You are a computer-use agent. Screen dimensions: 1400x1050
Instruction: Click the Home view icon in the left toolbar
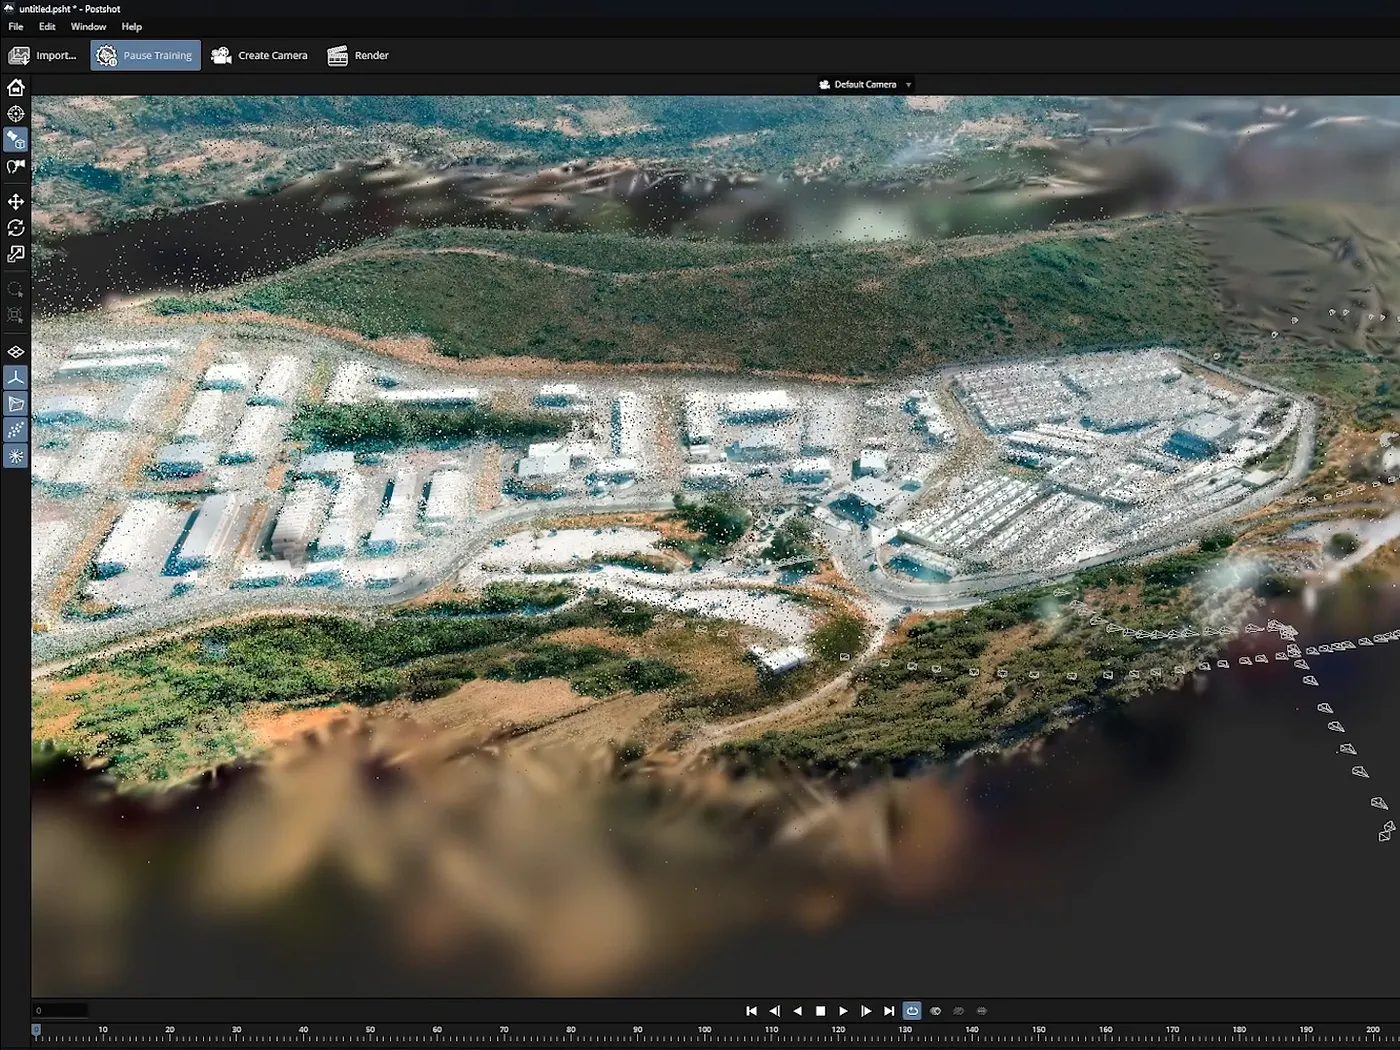(x=16, y=87)
